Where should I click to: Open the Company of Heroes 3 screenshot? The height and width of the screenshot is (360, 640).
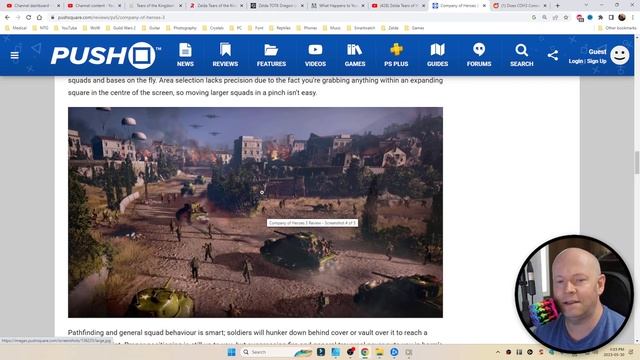point(255,212)
